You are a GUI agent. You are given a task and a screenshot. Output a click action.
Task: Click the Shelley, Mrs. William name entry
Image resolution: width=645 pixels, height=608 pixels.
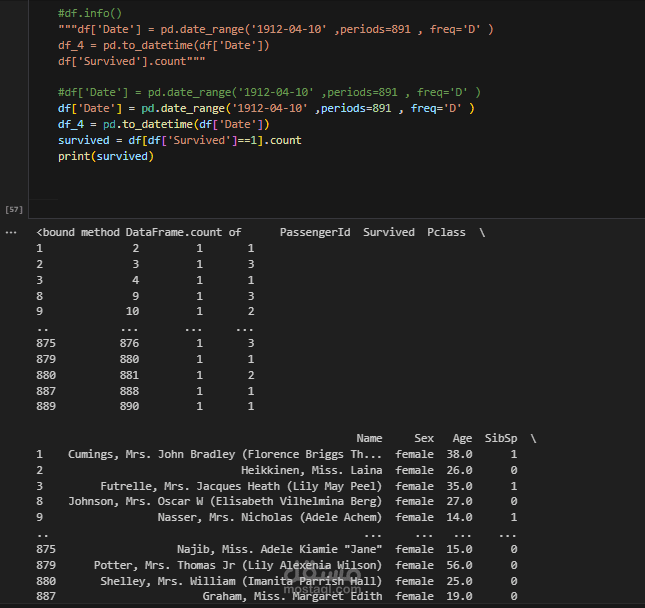click(241, 581)
